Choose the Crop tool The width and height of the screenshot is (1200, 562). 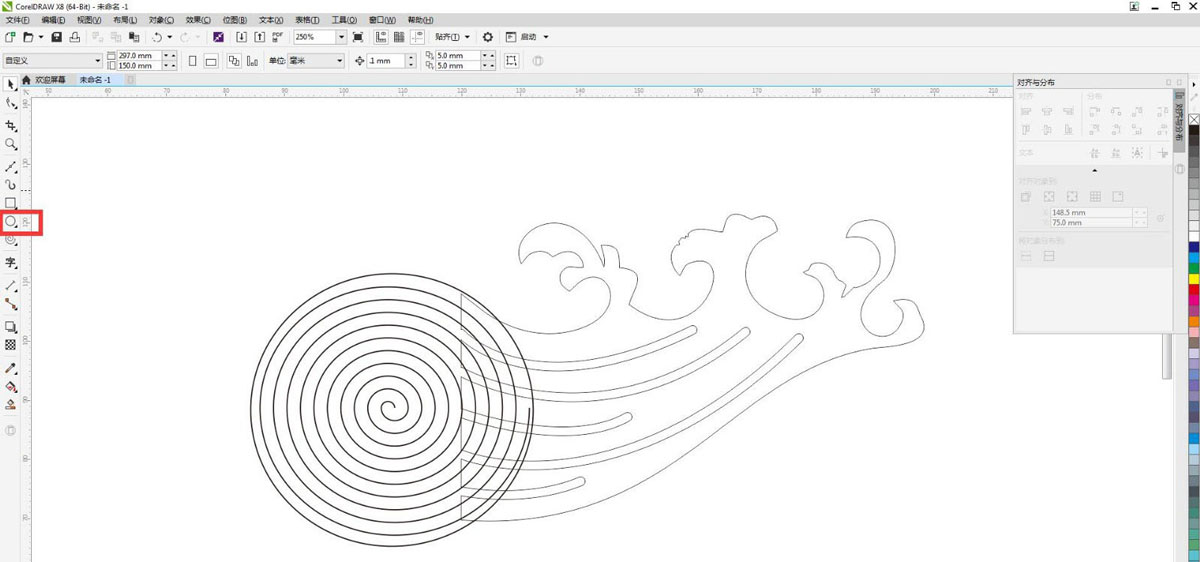11,126
